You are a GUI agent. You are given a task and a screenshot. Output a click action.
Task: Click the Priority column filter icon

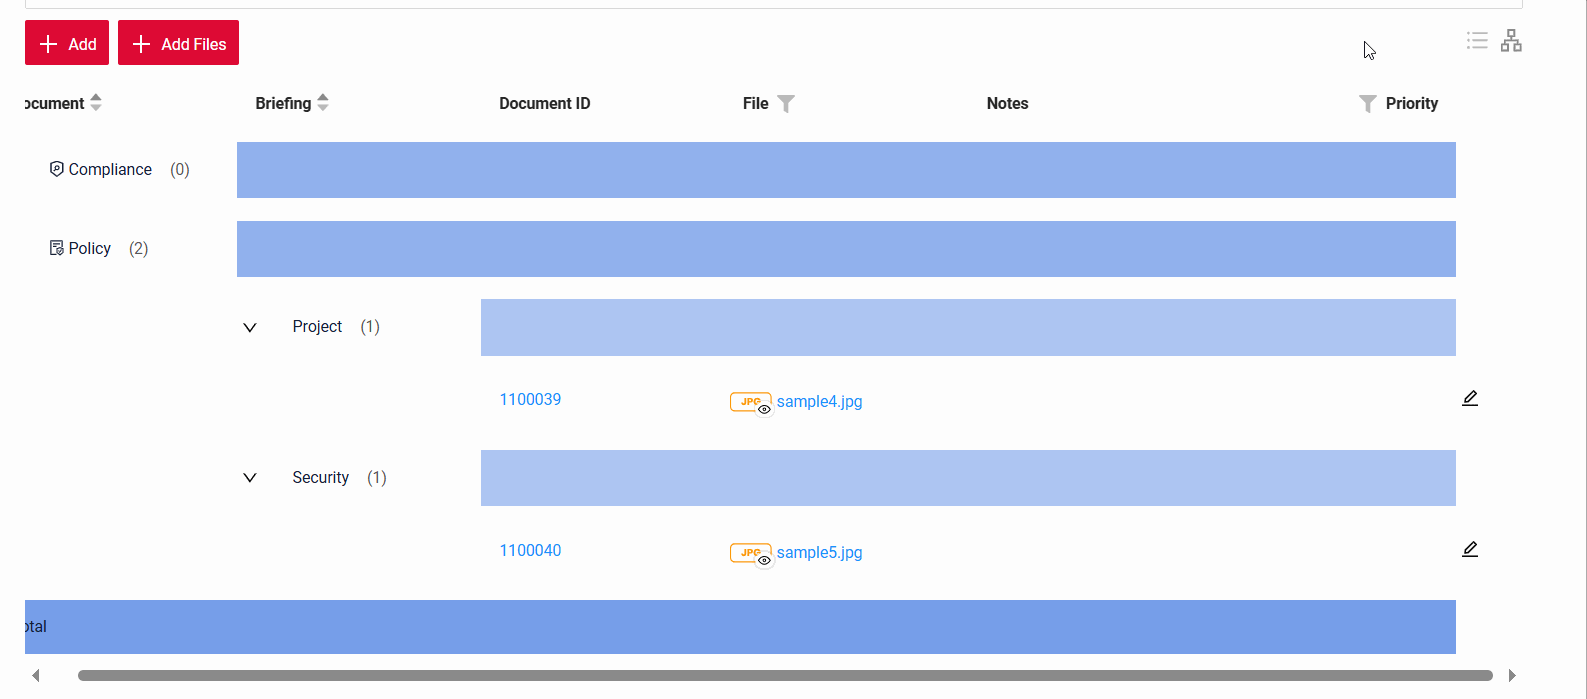pos(1367,104)
